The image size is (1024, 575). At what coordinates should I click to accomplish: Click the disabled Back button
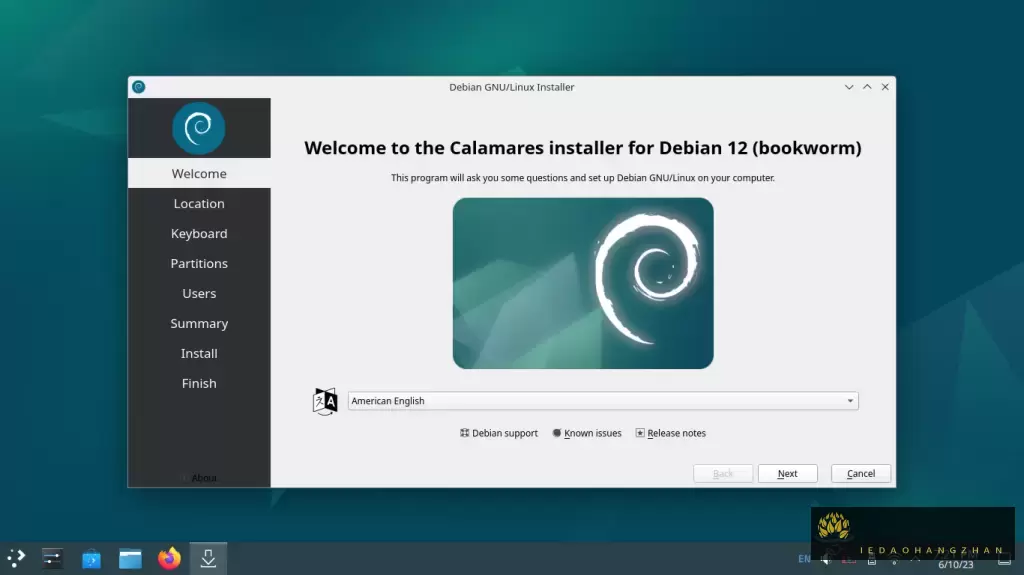(x=723, y=473)
